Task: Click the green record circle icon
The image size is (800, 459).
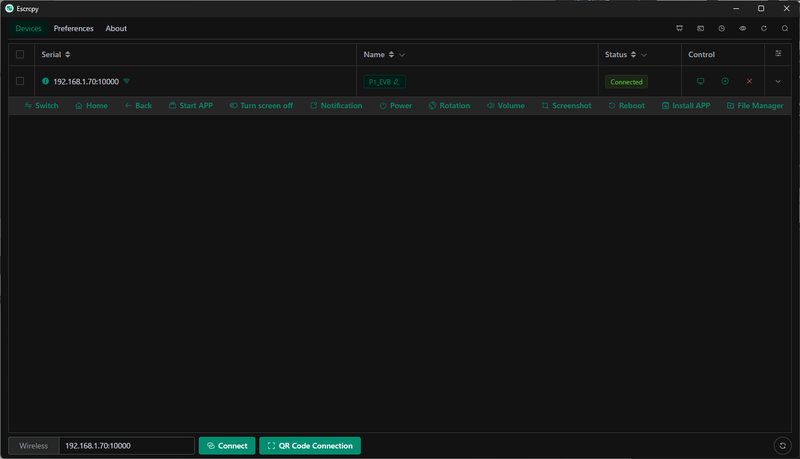Action: 725,81
